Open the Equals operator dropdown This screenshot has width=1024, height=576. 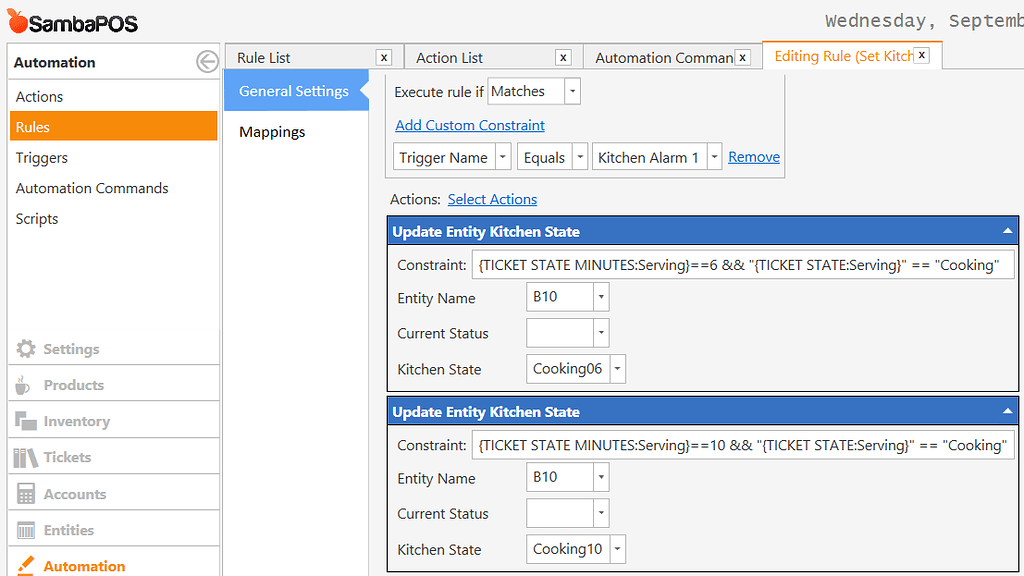point(580,157)
